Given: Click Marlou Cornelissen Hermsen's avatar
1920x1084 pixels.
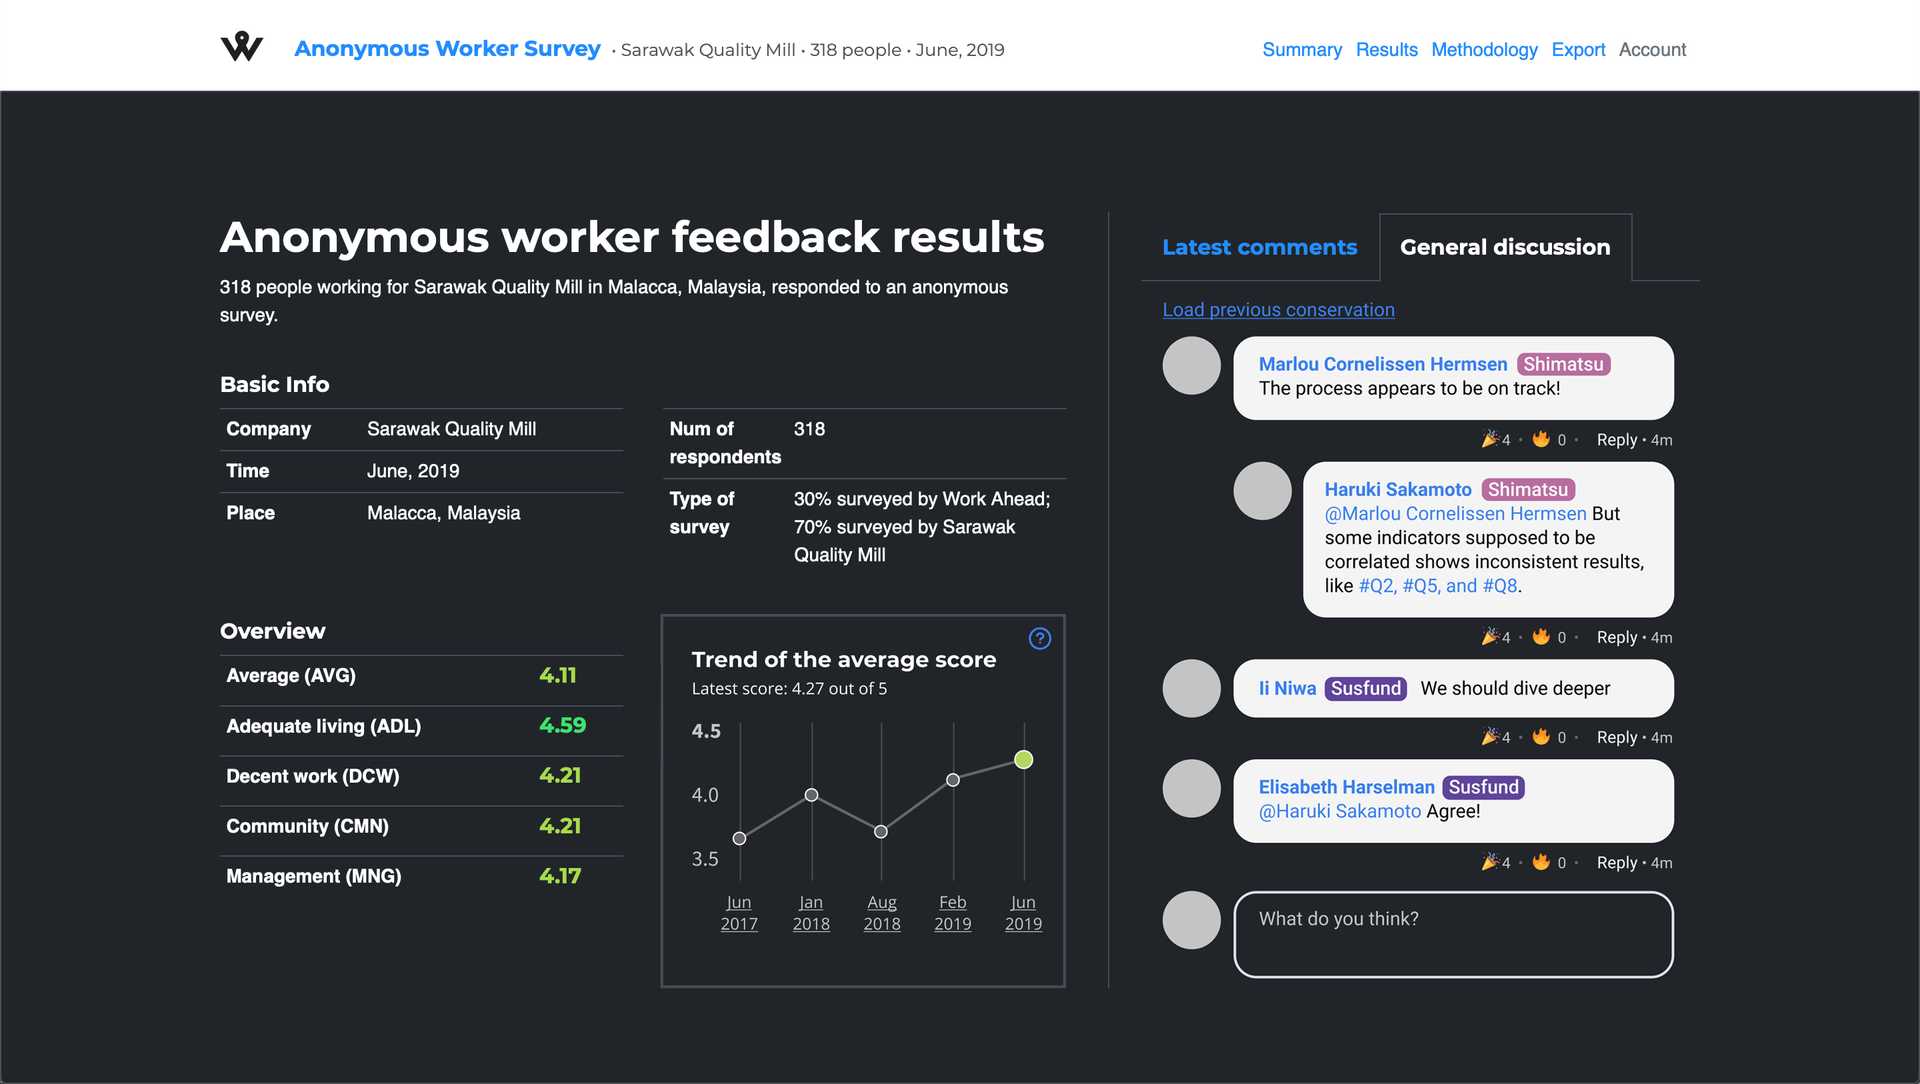Looking at the screenshot, I should (1191, 366).
